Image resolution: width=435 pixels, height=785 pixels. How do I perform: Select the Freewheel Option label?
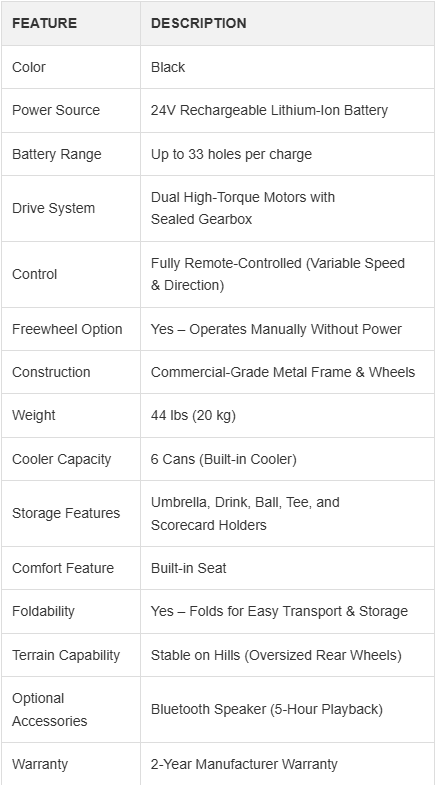pyautogui.click(x=67, y=329)
